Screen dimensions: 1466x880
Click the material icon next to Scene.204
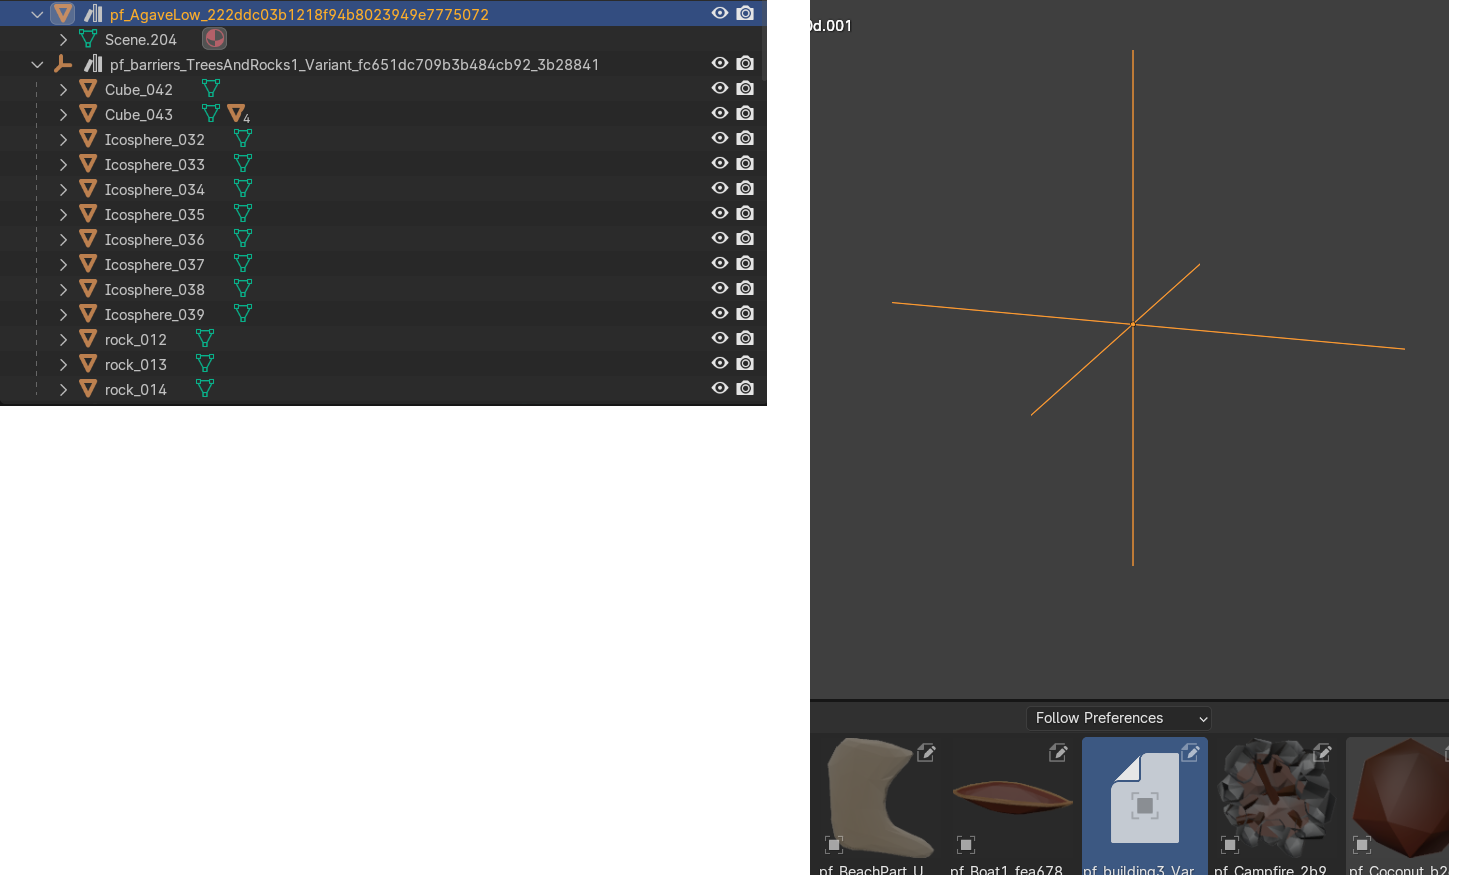click(214, 39)
